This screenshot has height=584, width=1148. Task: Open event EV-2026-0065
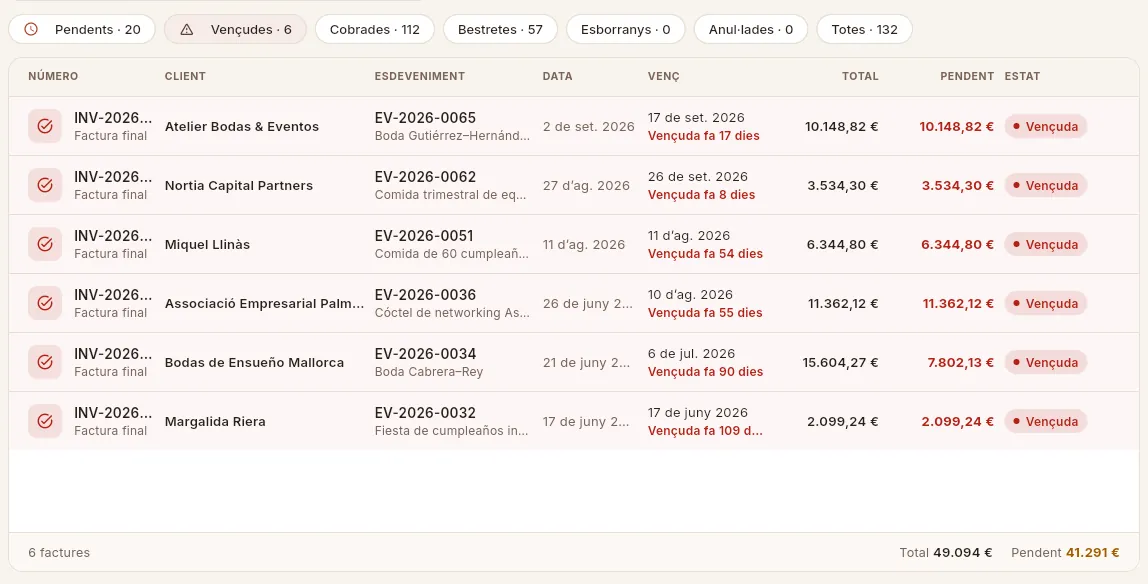pos(425,118)
